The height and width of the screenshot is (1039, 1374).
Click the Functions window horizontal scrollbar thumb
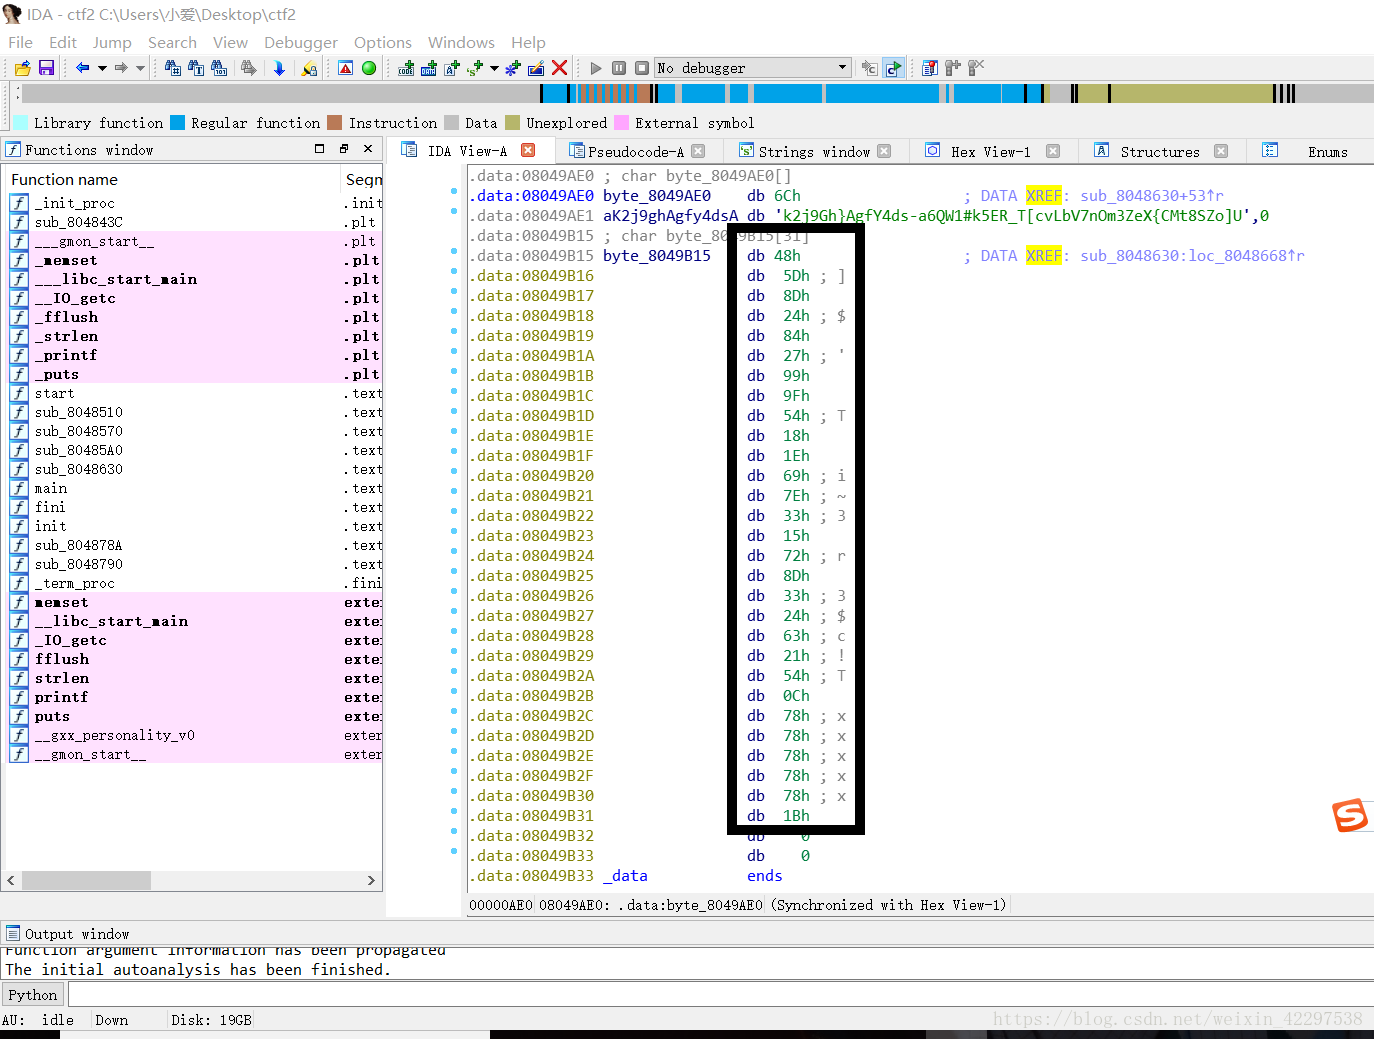pos(86,880)
